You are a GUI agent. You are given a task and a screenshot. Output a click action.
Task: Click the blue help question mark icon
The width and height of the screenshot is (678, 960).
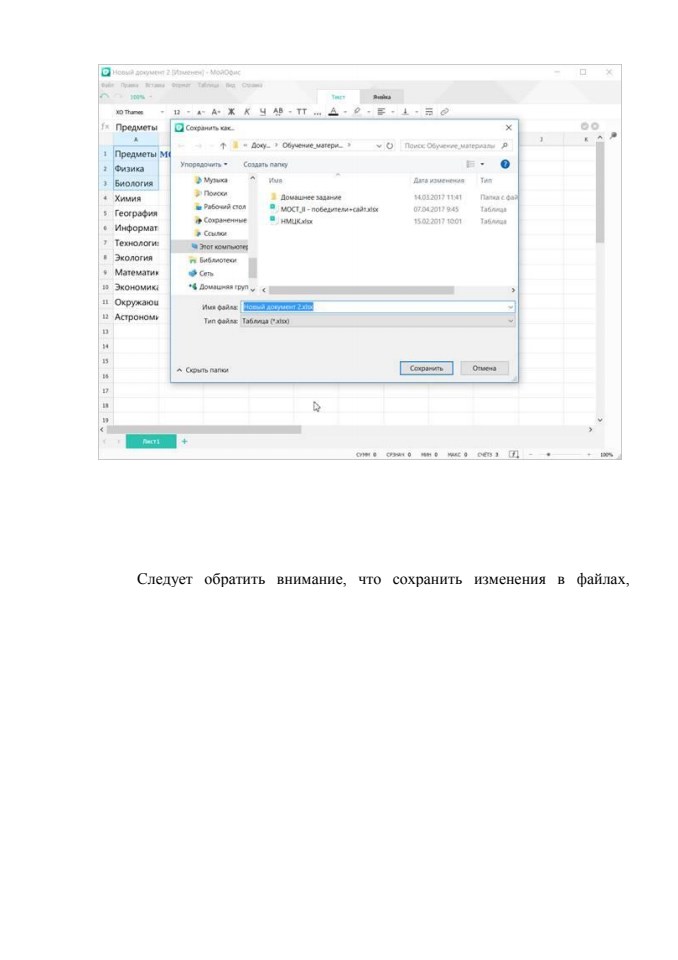505,164
